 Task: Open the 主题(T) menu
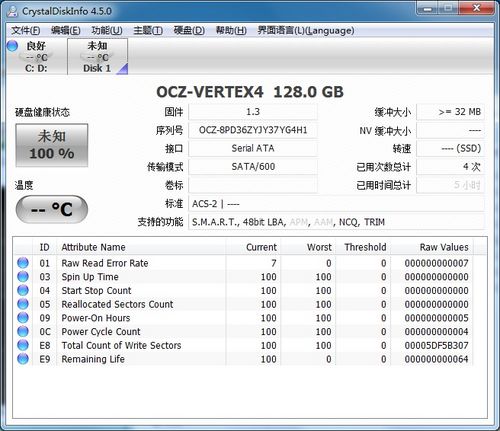coord(148,30)
